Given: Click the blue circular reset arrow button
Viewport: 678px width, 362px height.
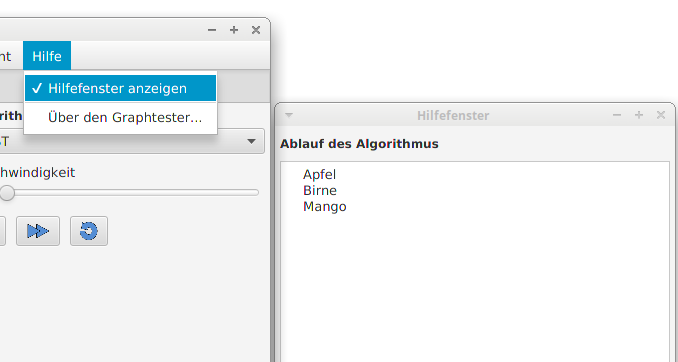Looking at the screenshot, I should (x=89, y=231).
